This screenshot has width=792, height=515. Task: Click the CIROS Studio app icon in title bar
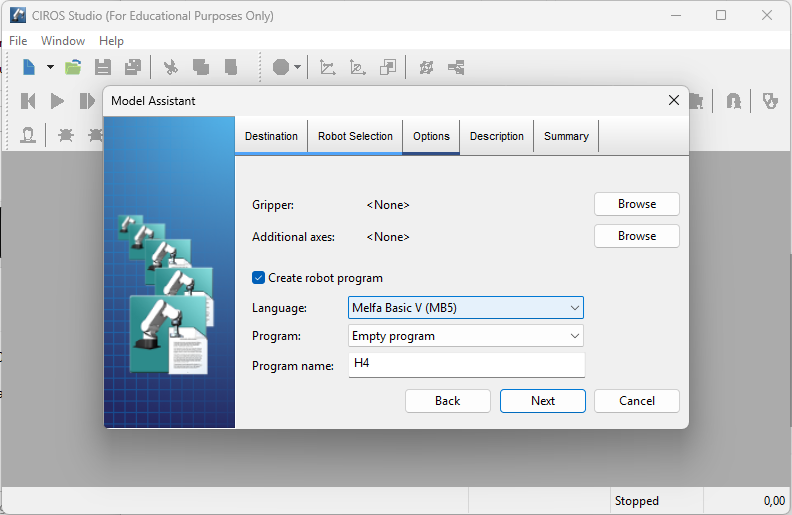[x=18, y=15]
